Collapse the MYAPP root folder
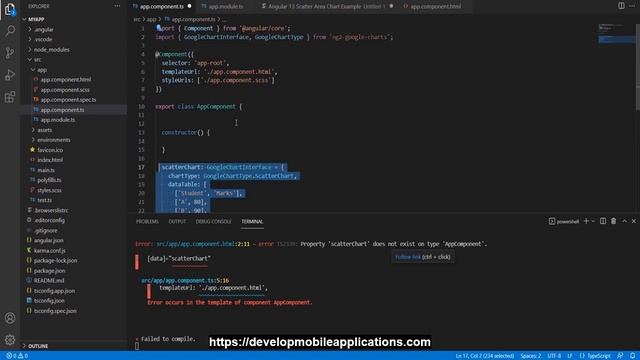 point(36,19)
